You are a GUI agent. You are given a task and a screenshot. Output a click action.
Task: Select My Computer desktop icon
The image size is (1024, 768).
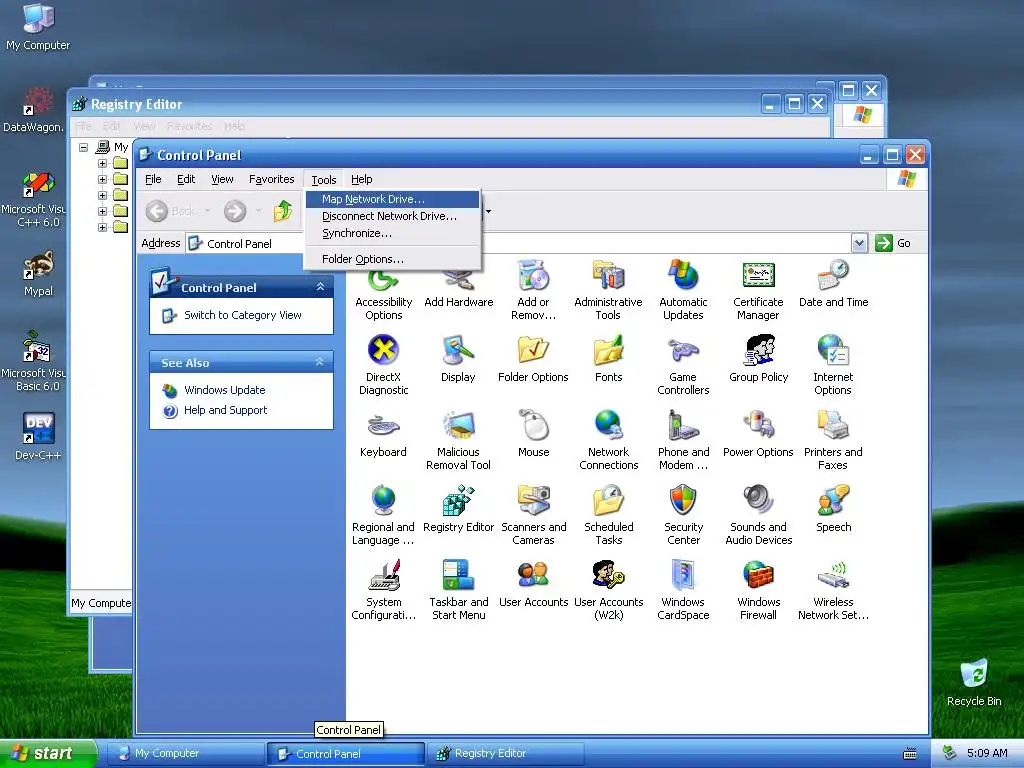pyautogui.click(x=38, y=27)
